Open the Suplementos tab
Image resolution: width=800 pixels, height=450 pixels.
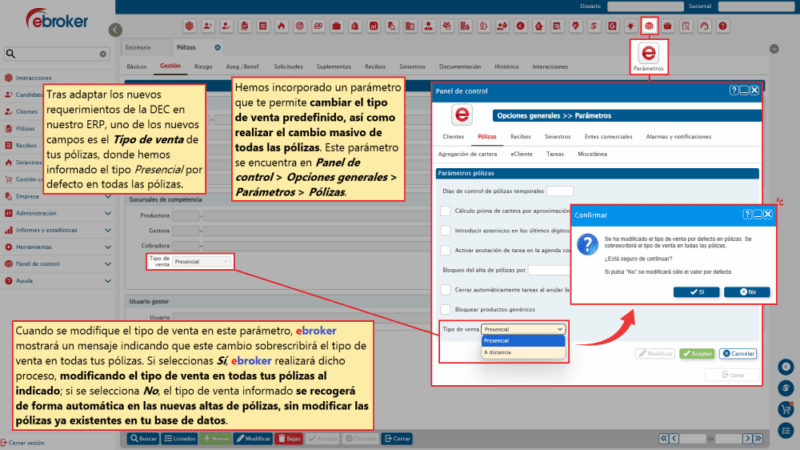[334, 66]
